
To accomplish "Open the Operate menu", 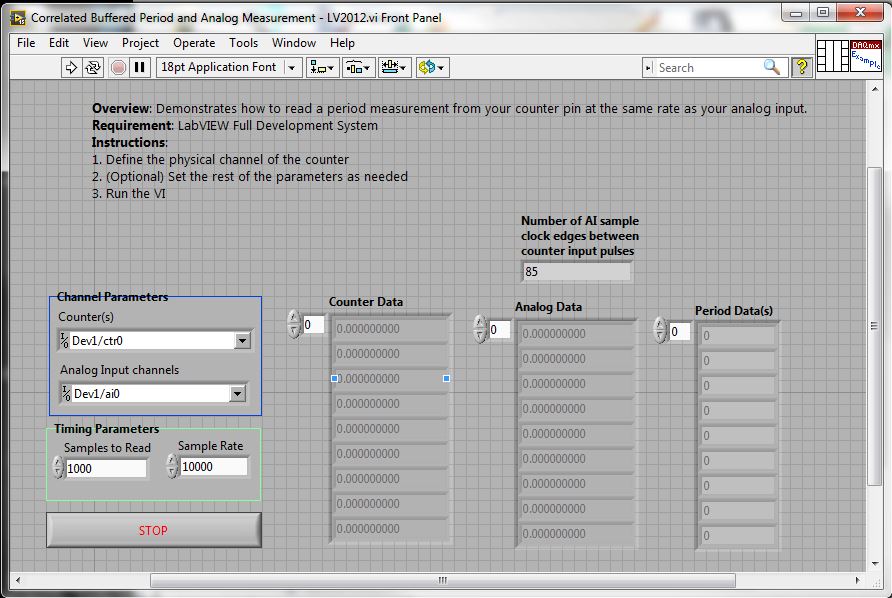I will 194,43.
